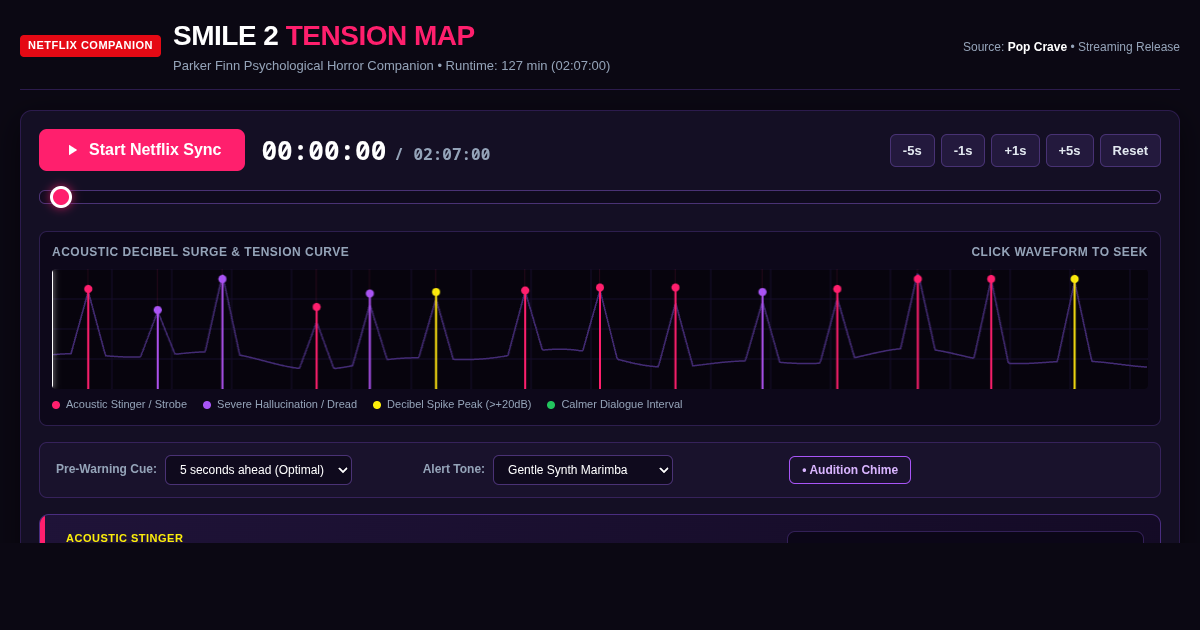Click the first purple hallucination marker
Viewport: 1200px width, 630px height.
158,310
